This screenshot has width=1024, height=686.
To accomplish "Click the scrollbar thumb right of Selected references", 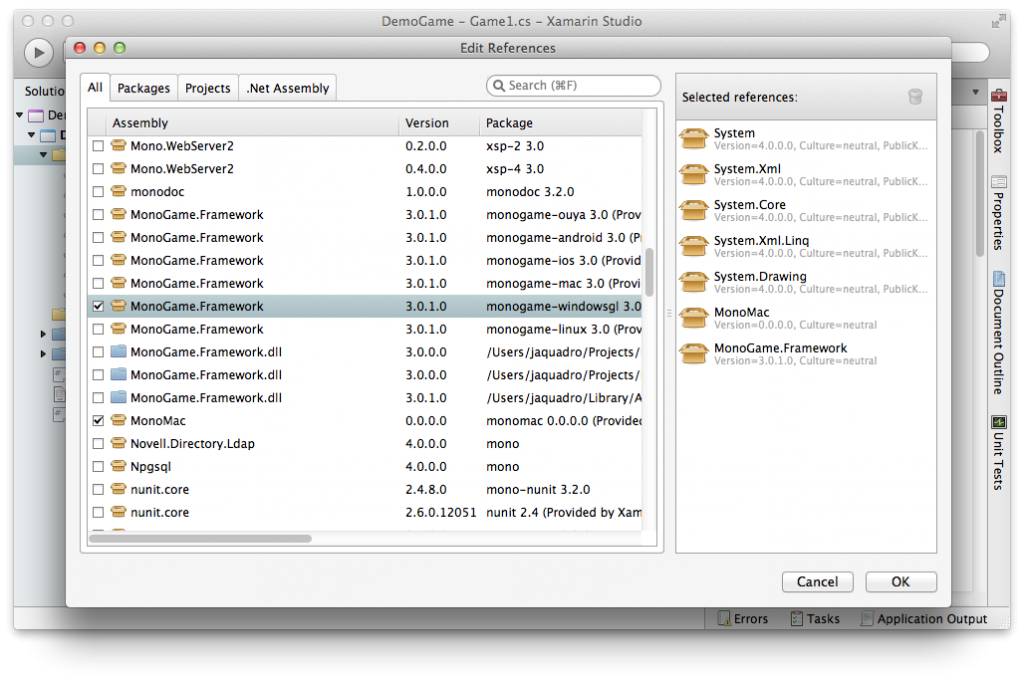I will pos(980,193).
